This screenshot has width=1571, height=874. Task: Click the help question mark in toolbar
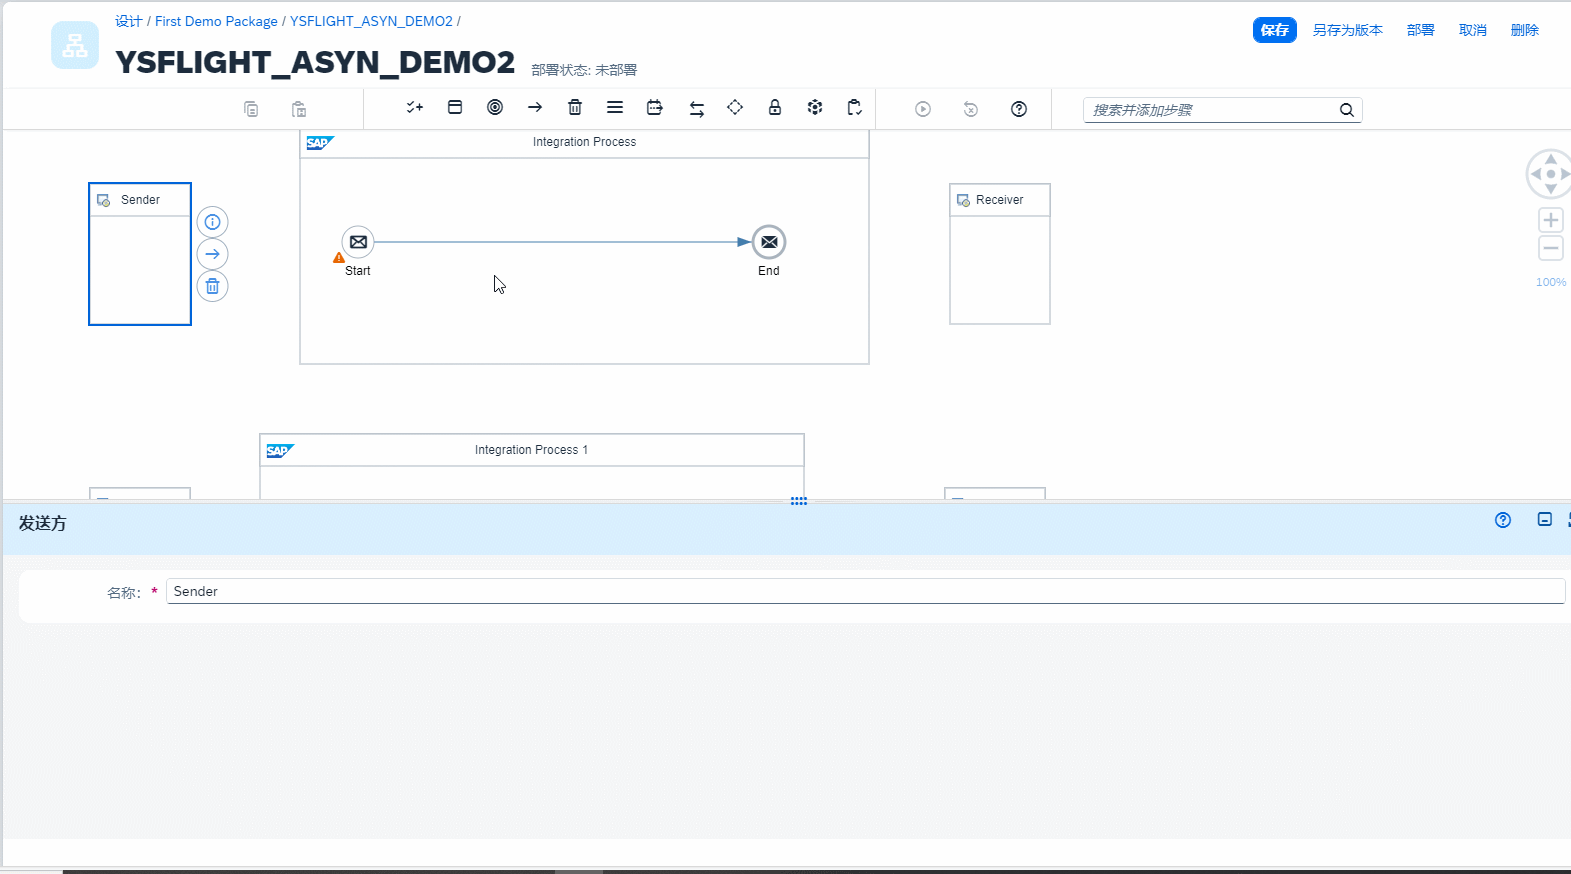tap(1019, 109)
